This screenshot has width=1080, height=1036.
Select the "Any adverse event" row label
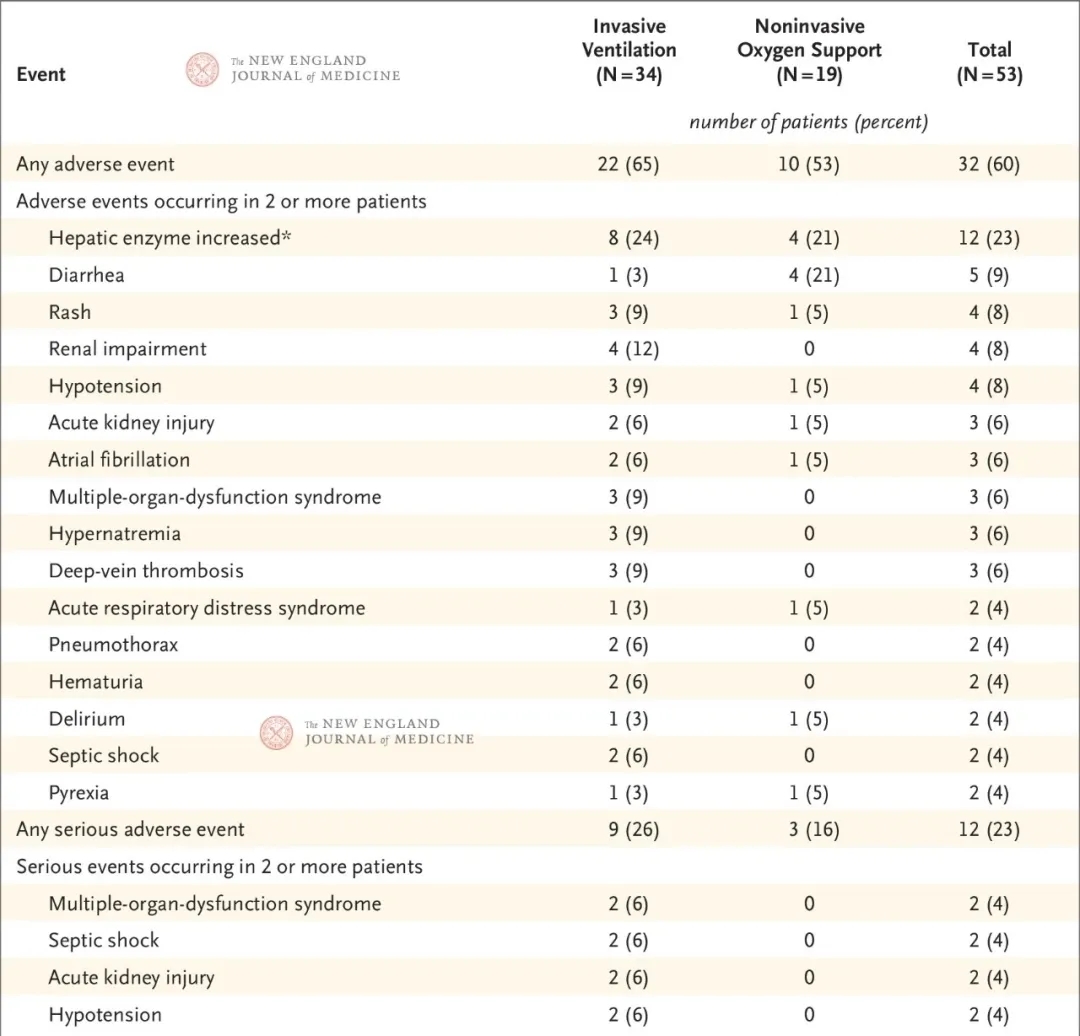(x=95, y=164)
